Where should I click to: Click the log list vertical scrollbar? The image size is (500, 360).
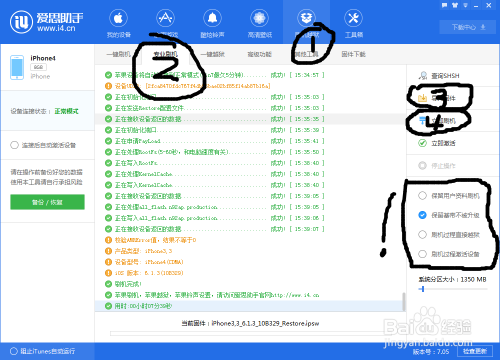(x=404, y=302)
